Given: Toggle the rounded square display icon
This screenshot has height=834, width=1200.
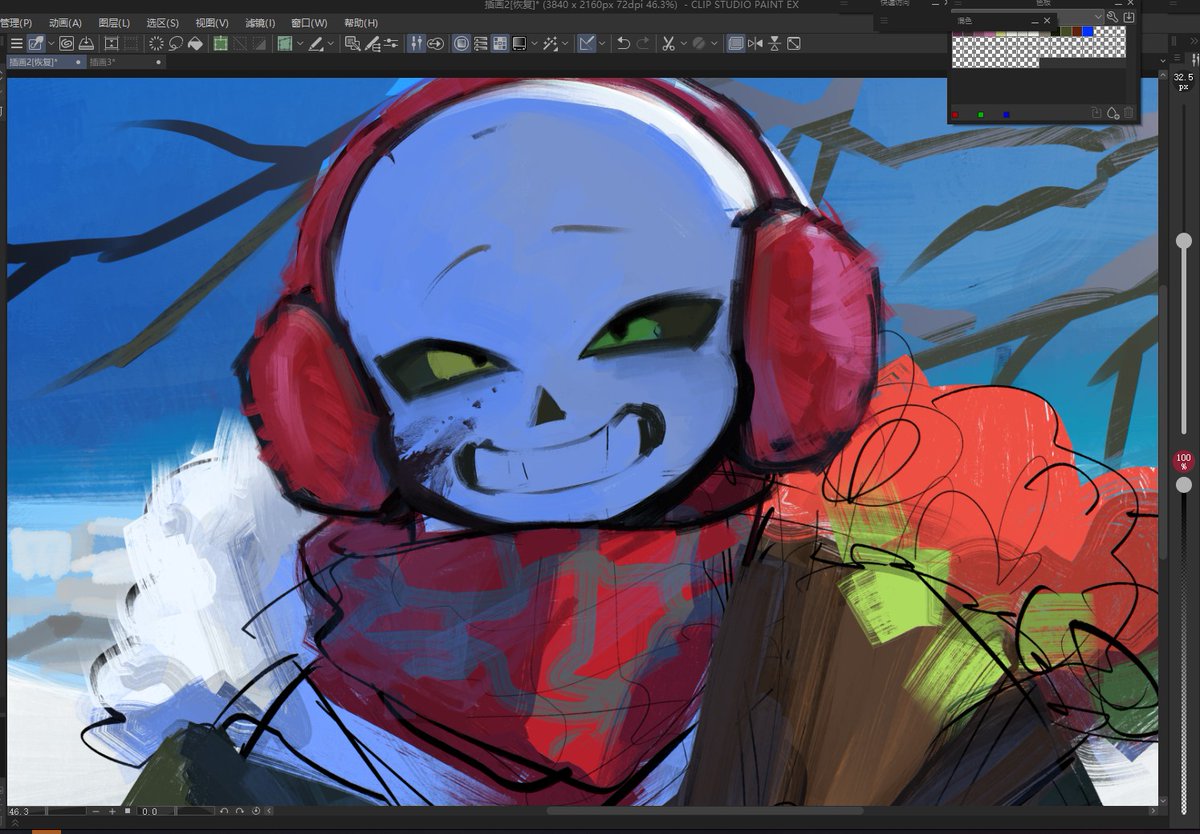Looking at the screenshot, I should tap(461, 43).
